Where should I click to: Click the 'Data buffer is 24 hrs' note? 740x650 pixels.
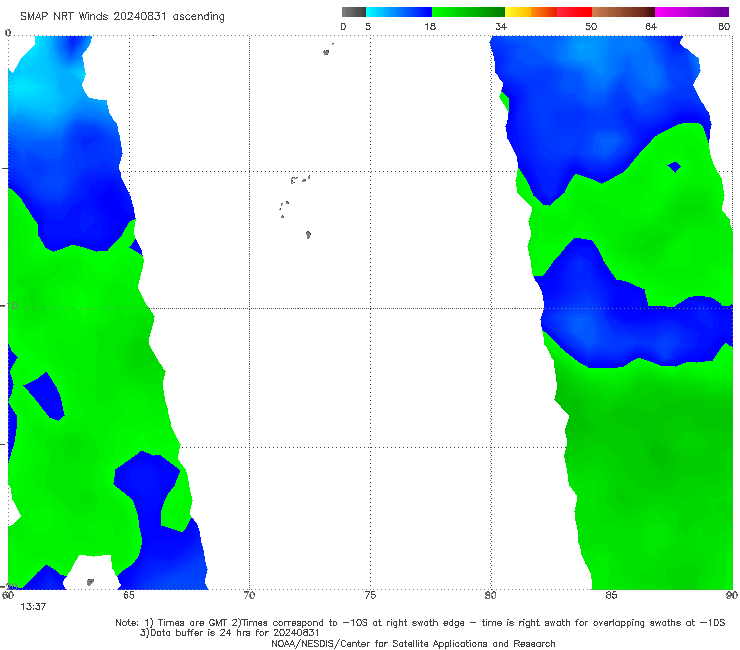point(230,633)
